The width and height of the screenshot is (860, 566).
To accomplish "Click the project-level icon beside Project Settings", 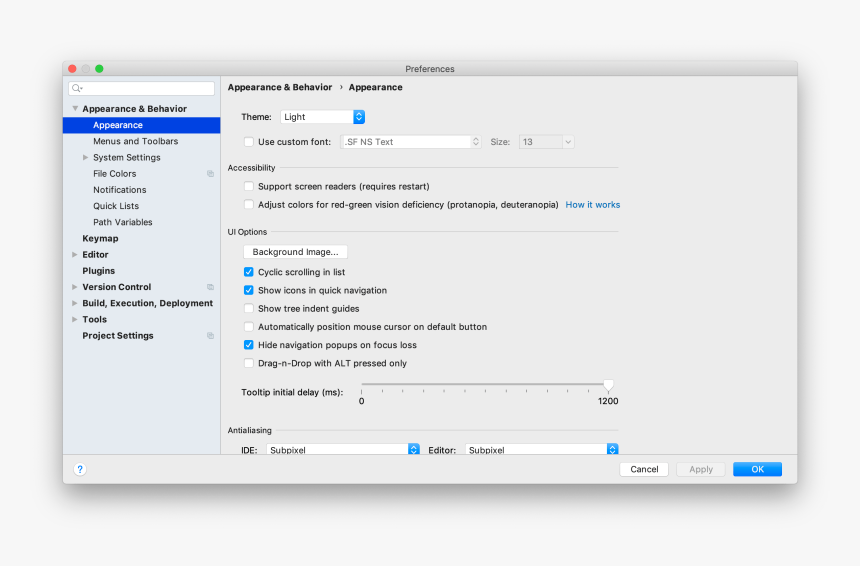I will point(210,336).
